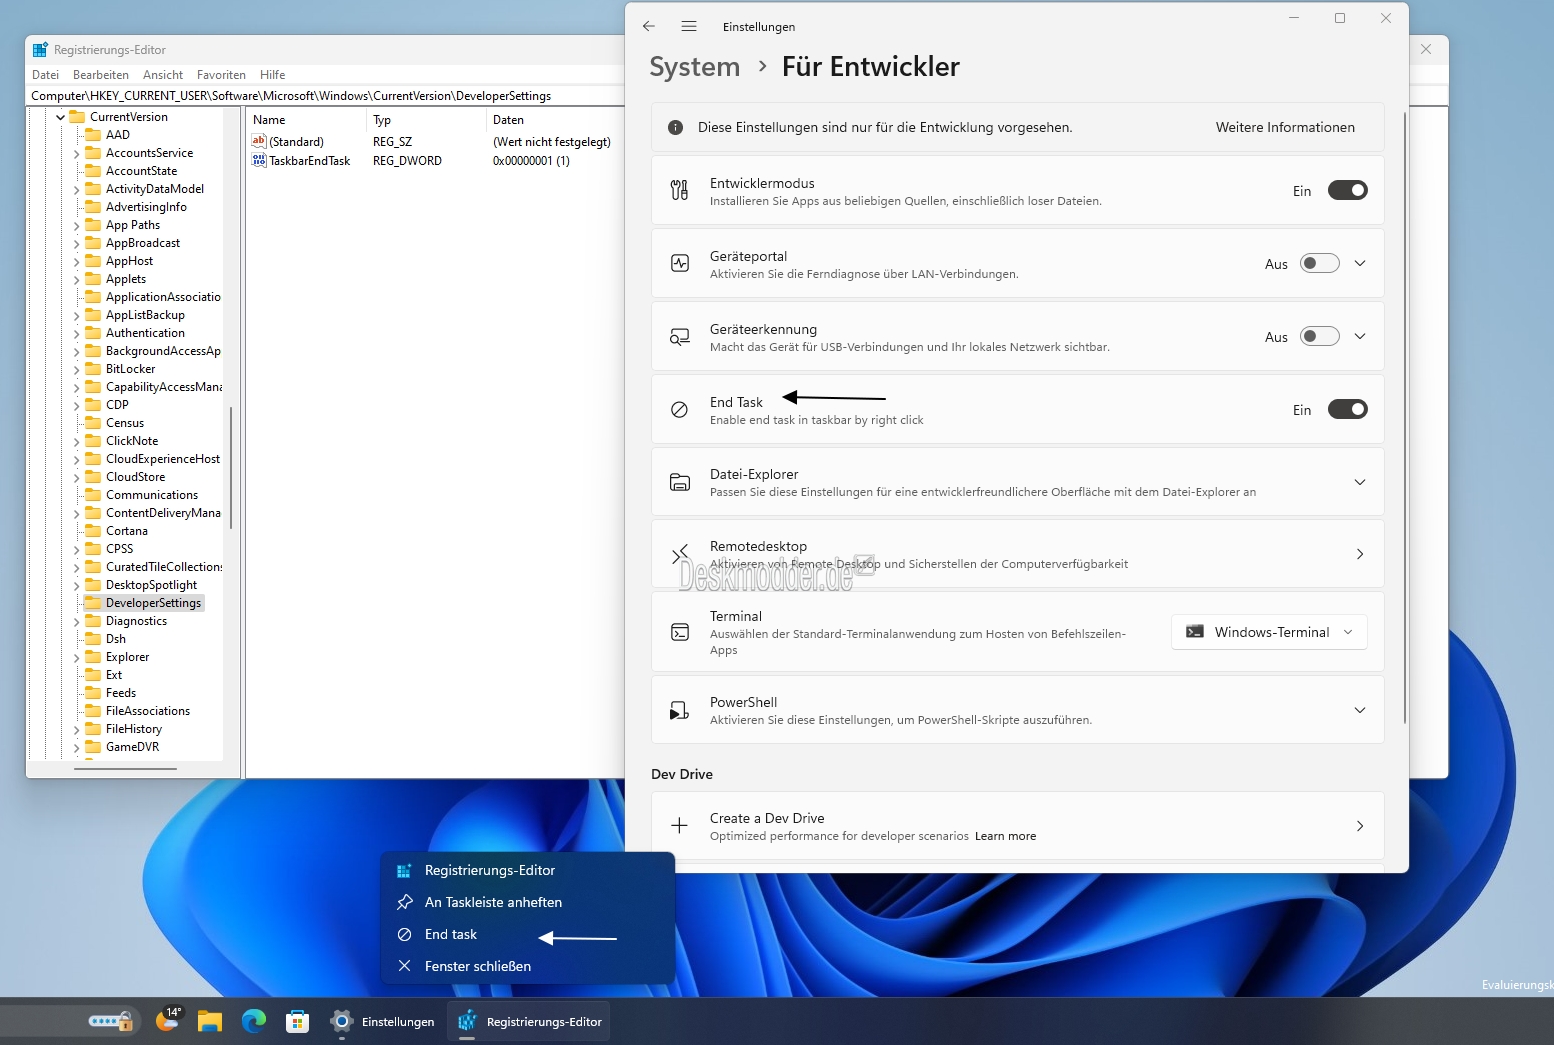The width and height of the screenshot is (1554, 1045).
Task: Click the plus icon for Create a Dev Drive
Action: [x=679, y=826]
